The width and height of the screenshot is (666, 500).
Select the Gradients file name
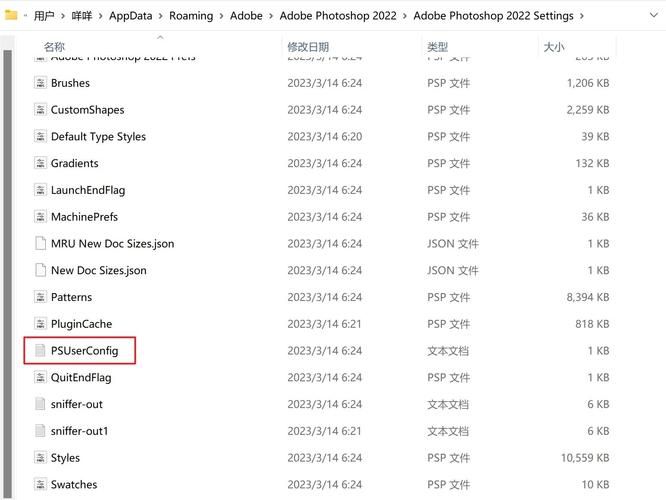(x=74, y=163)
